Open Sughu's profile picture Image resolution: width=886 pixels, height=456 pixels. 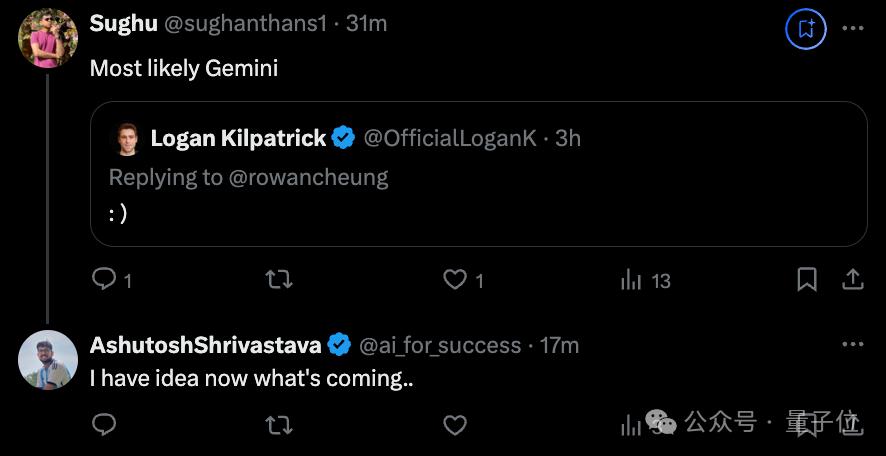click(47, 38)
